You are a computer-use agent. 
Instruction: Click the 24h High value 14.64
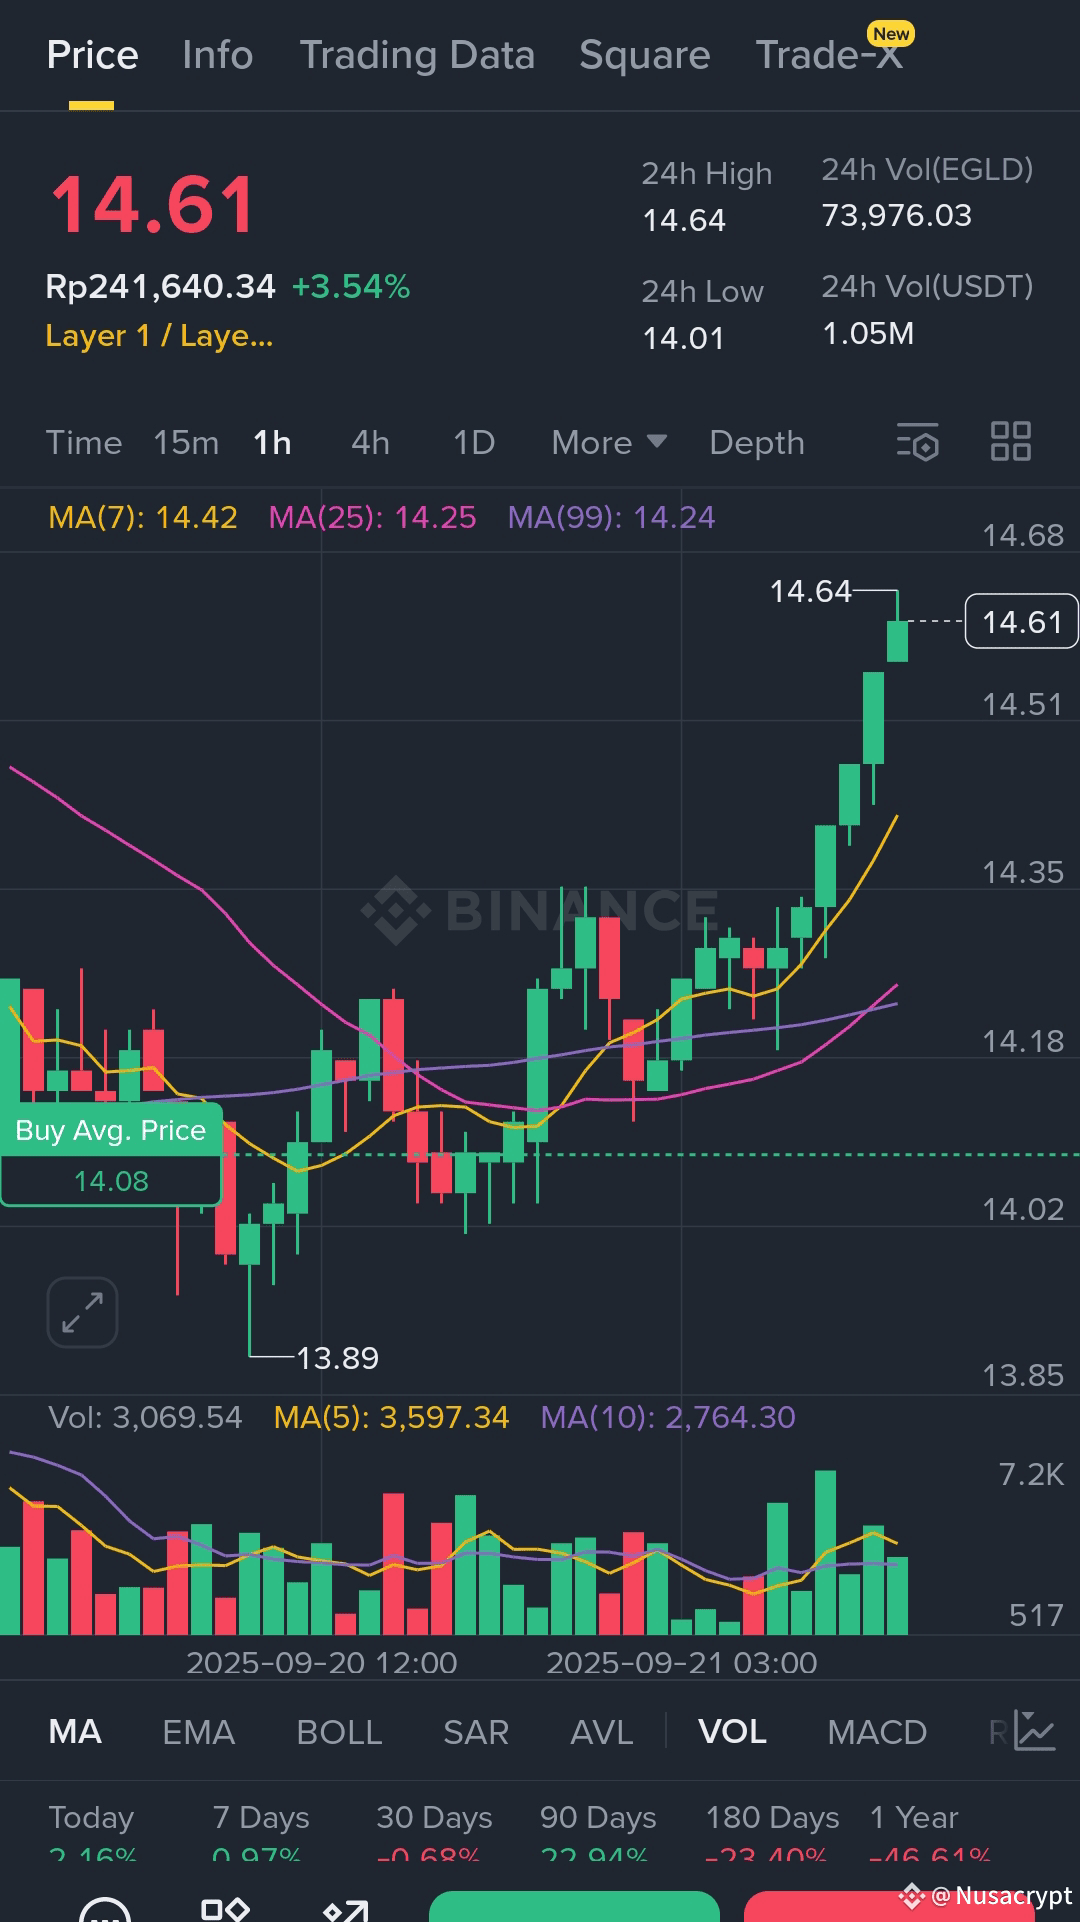click(684, 220)
